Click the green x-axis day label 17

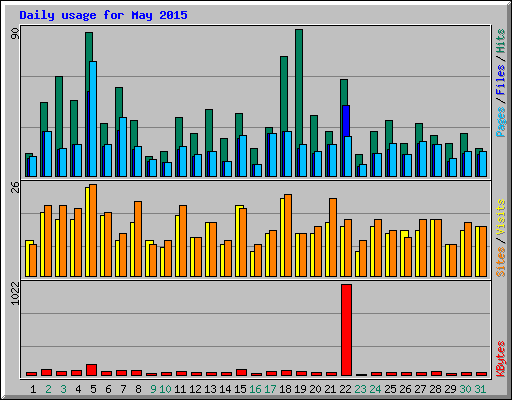coord(270,389)
